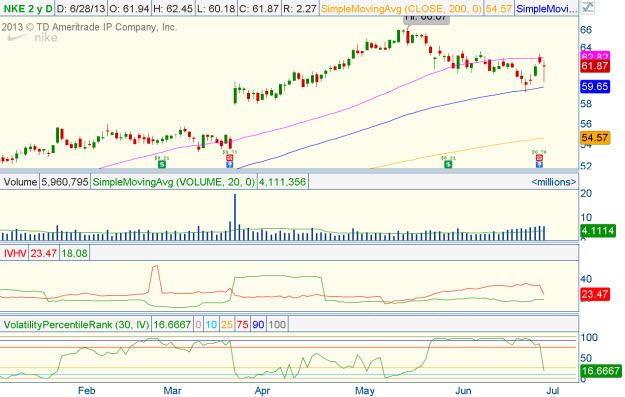Click the Hi: 66.07 high price bubble
The width and height of the screenshot is (625, 397).
coord(426,19)
